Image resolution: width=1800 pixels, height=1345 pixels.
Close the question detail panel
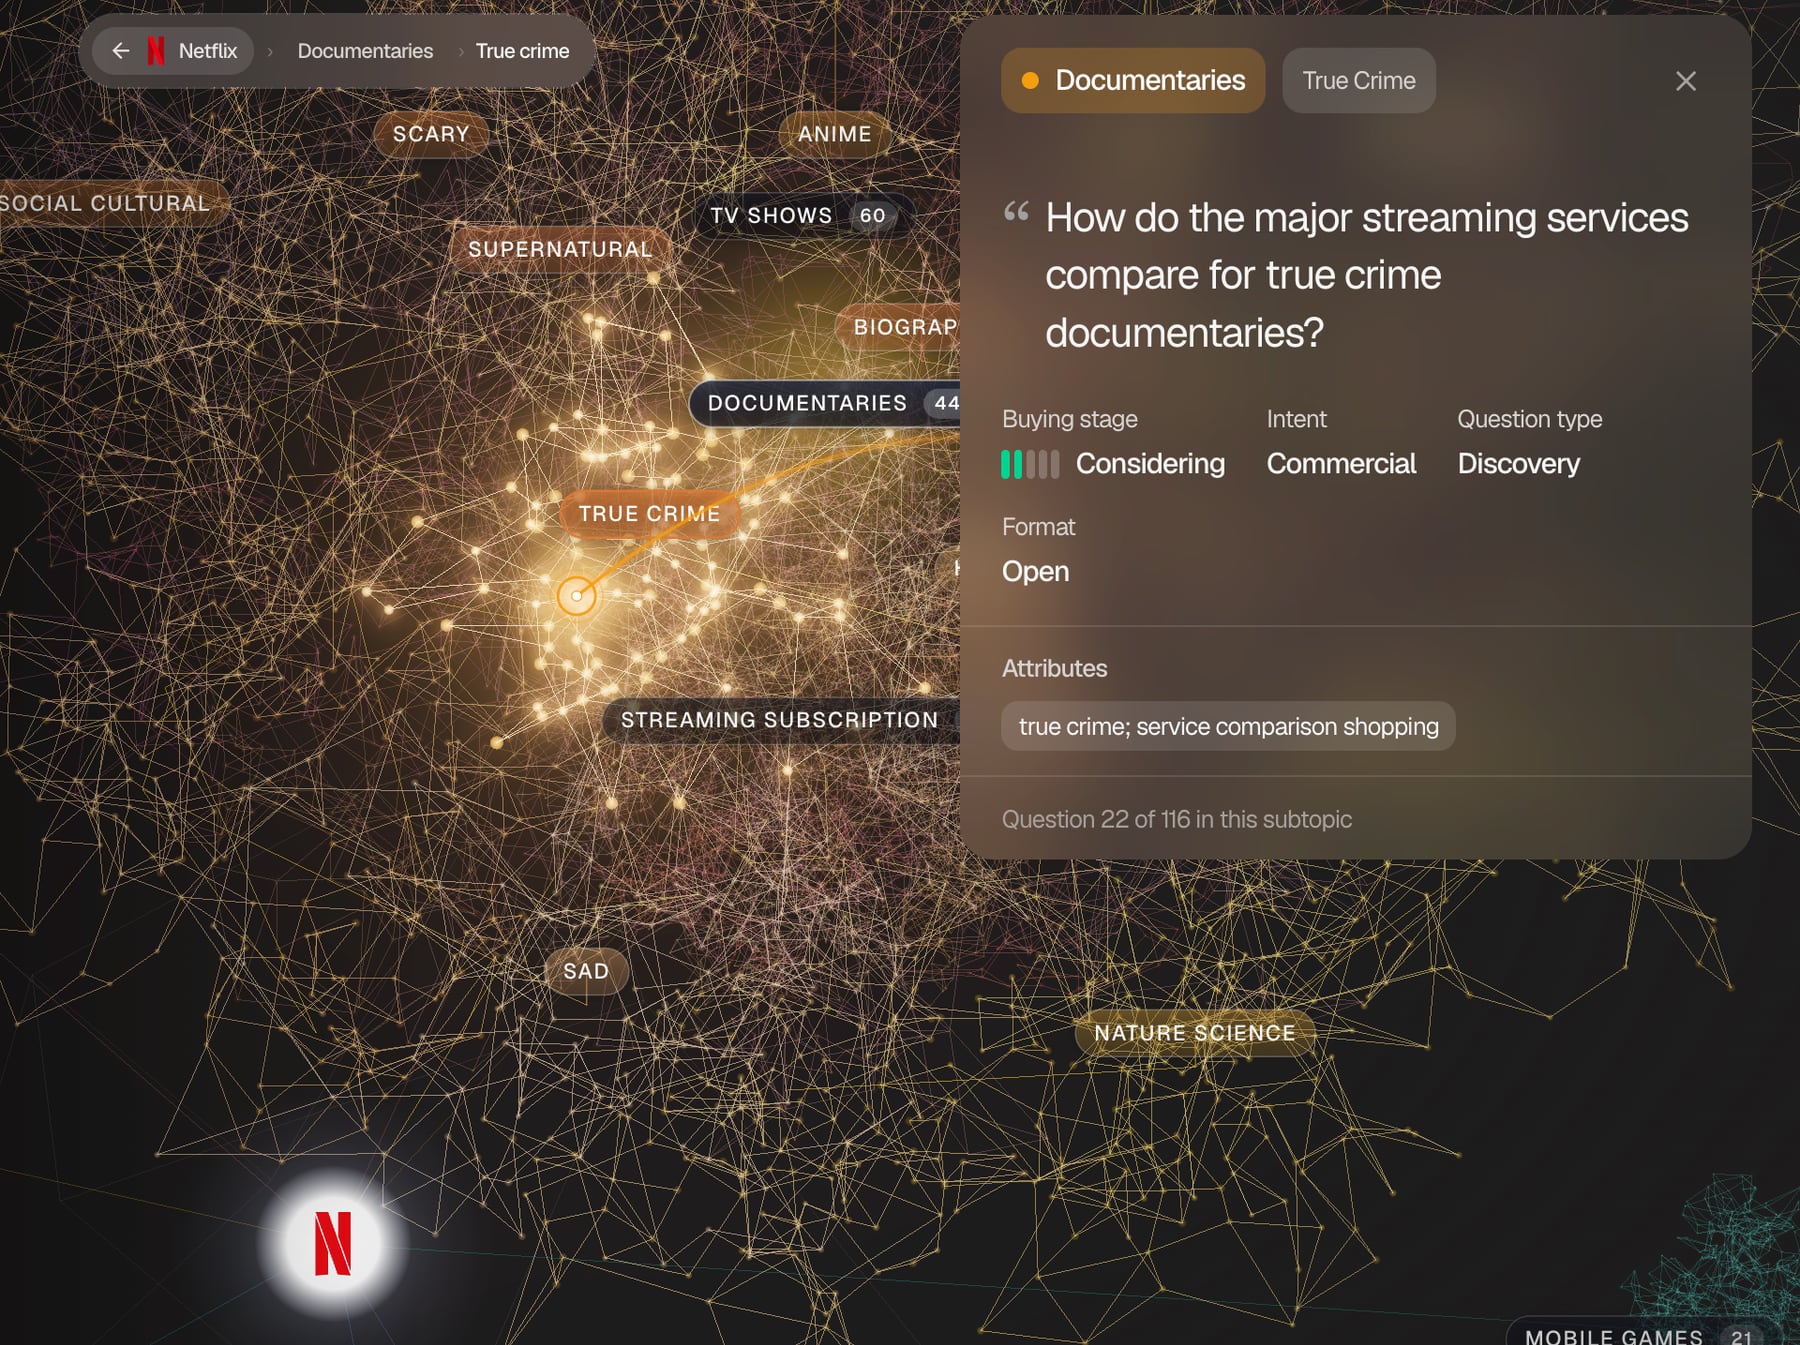tap(1685, 81)
